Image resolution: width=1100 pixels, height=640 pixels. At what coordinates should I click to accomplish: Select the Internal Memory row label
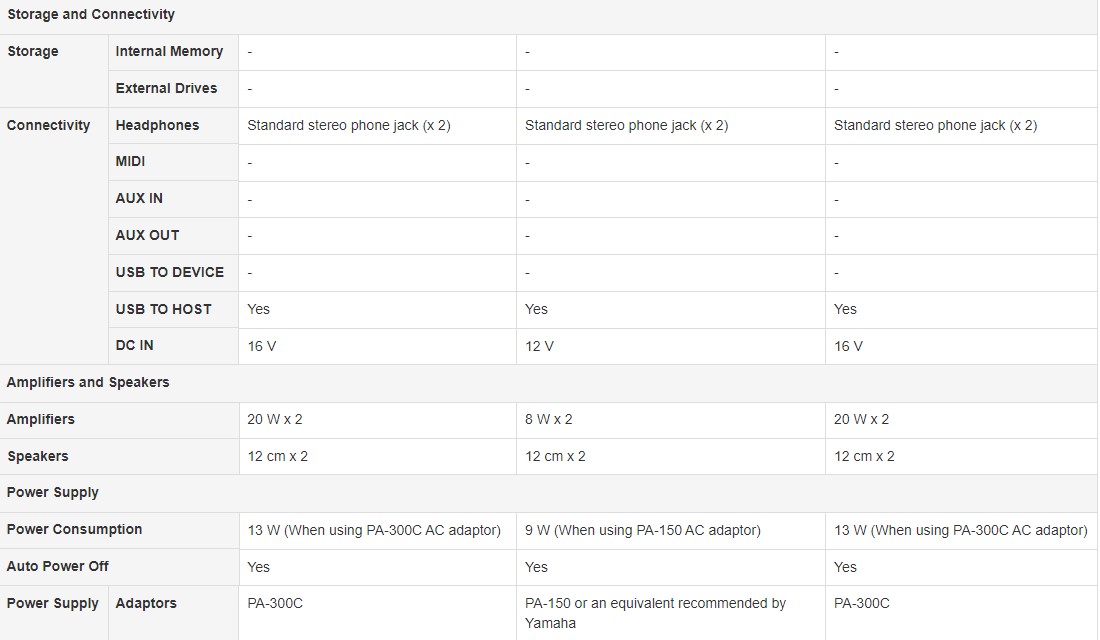pos(169,51)
